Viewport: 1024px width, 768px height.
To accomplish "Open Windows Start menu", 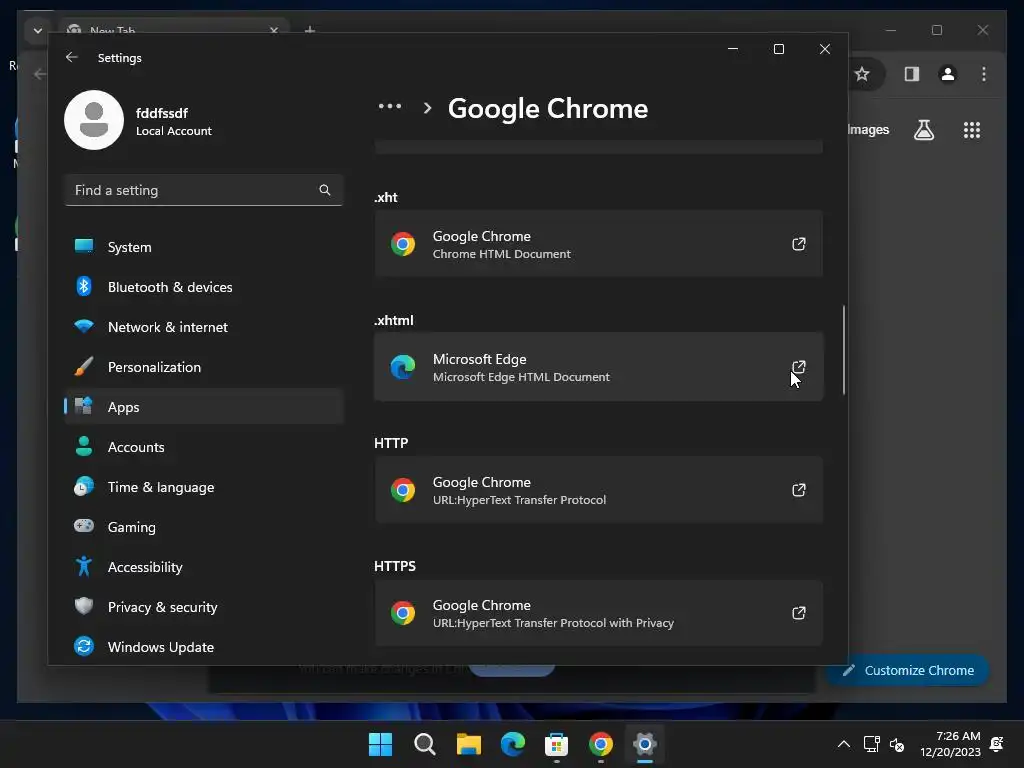I will click(380, 744).
